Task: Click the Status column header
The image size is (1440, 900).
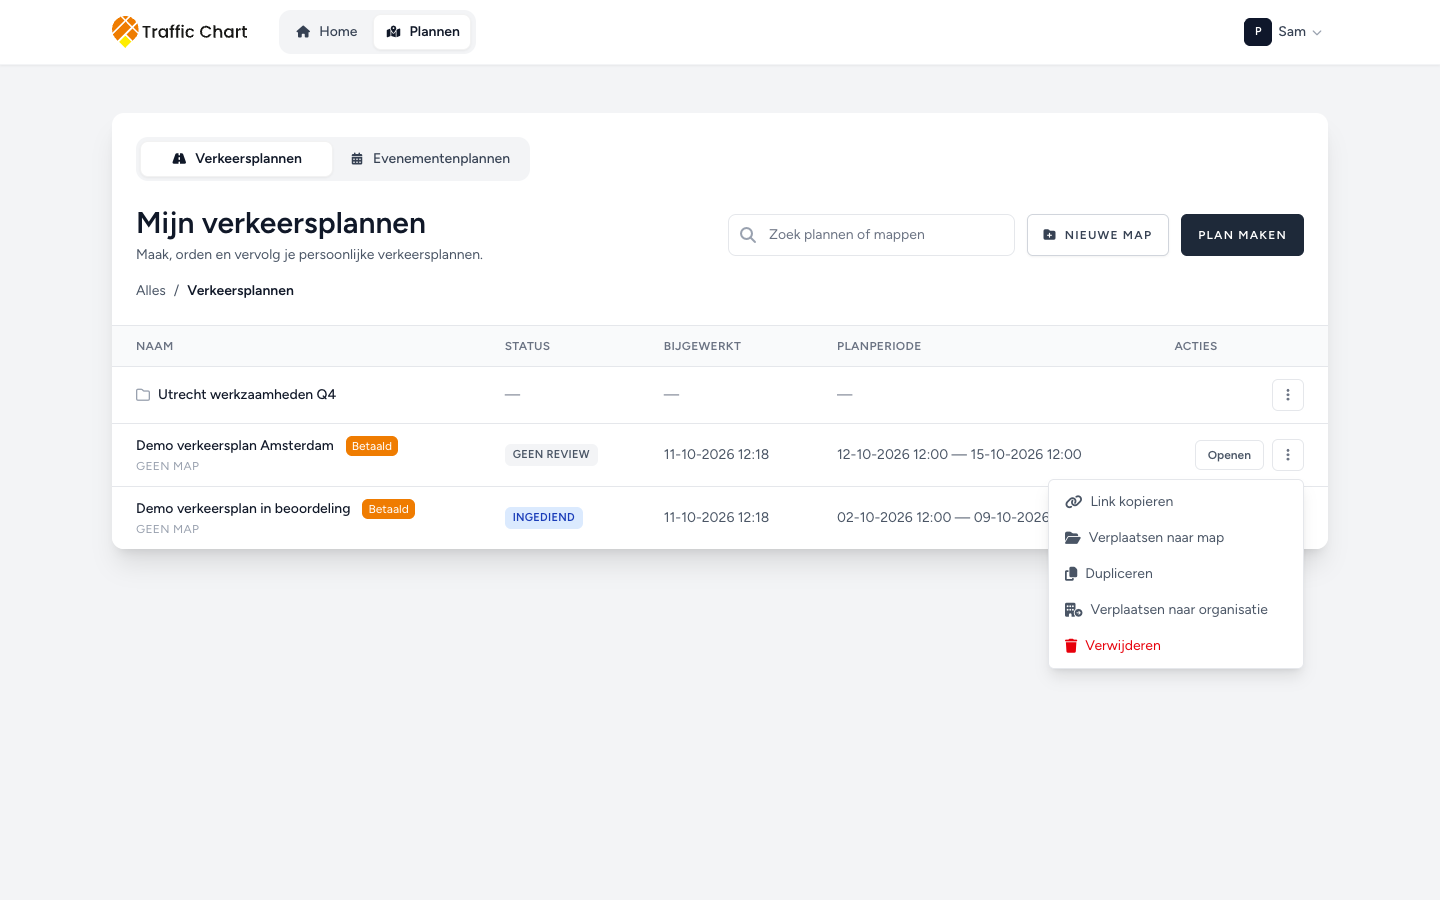Action: (x=527, y=346)
